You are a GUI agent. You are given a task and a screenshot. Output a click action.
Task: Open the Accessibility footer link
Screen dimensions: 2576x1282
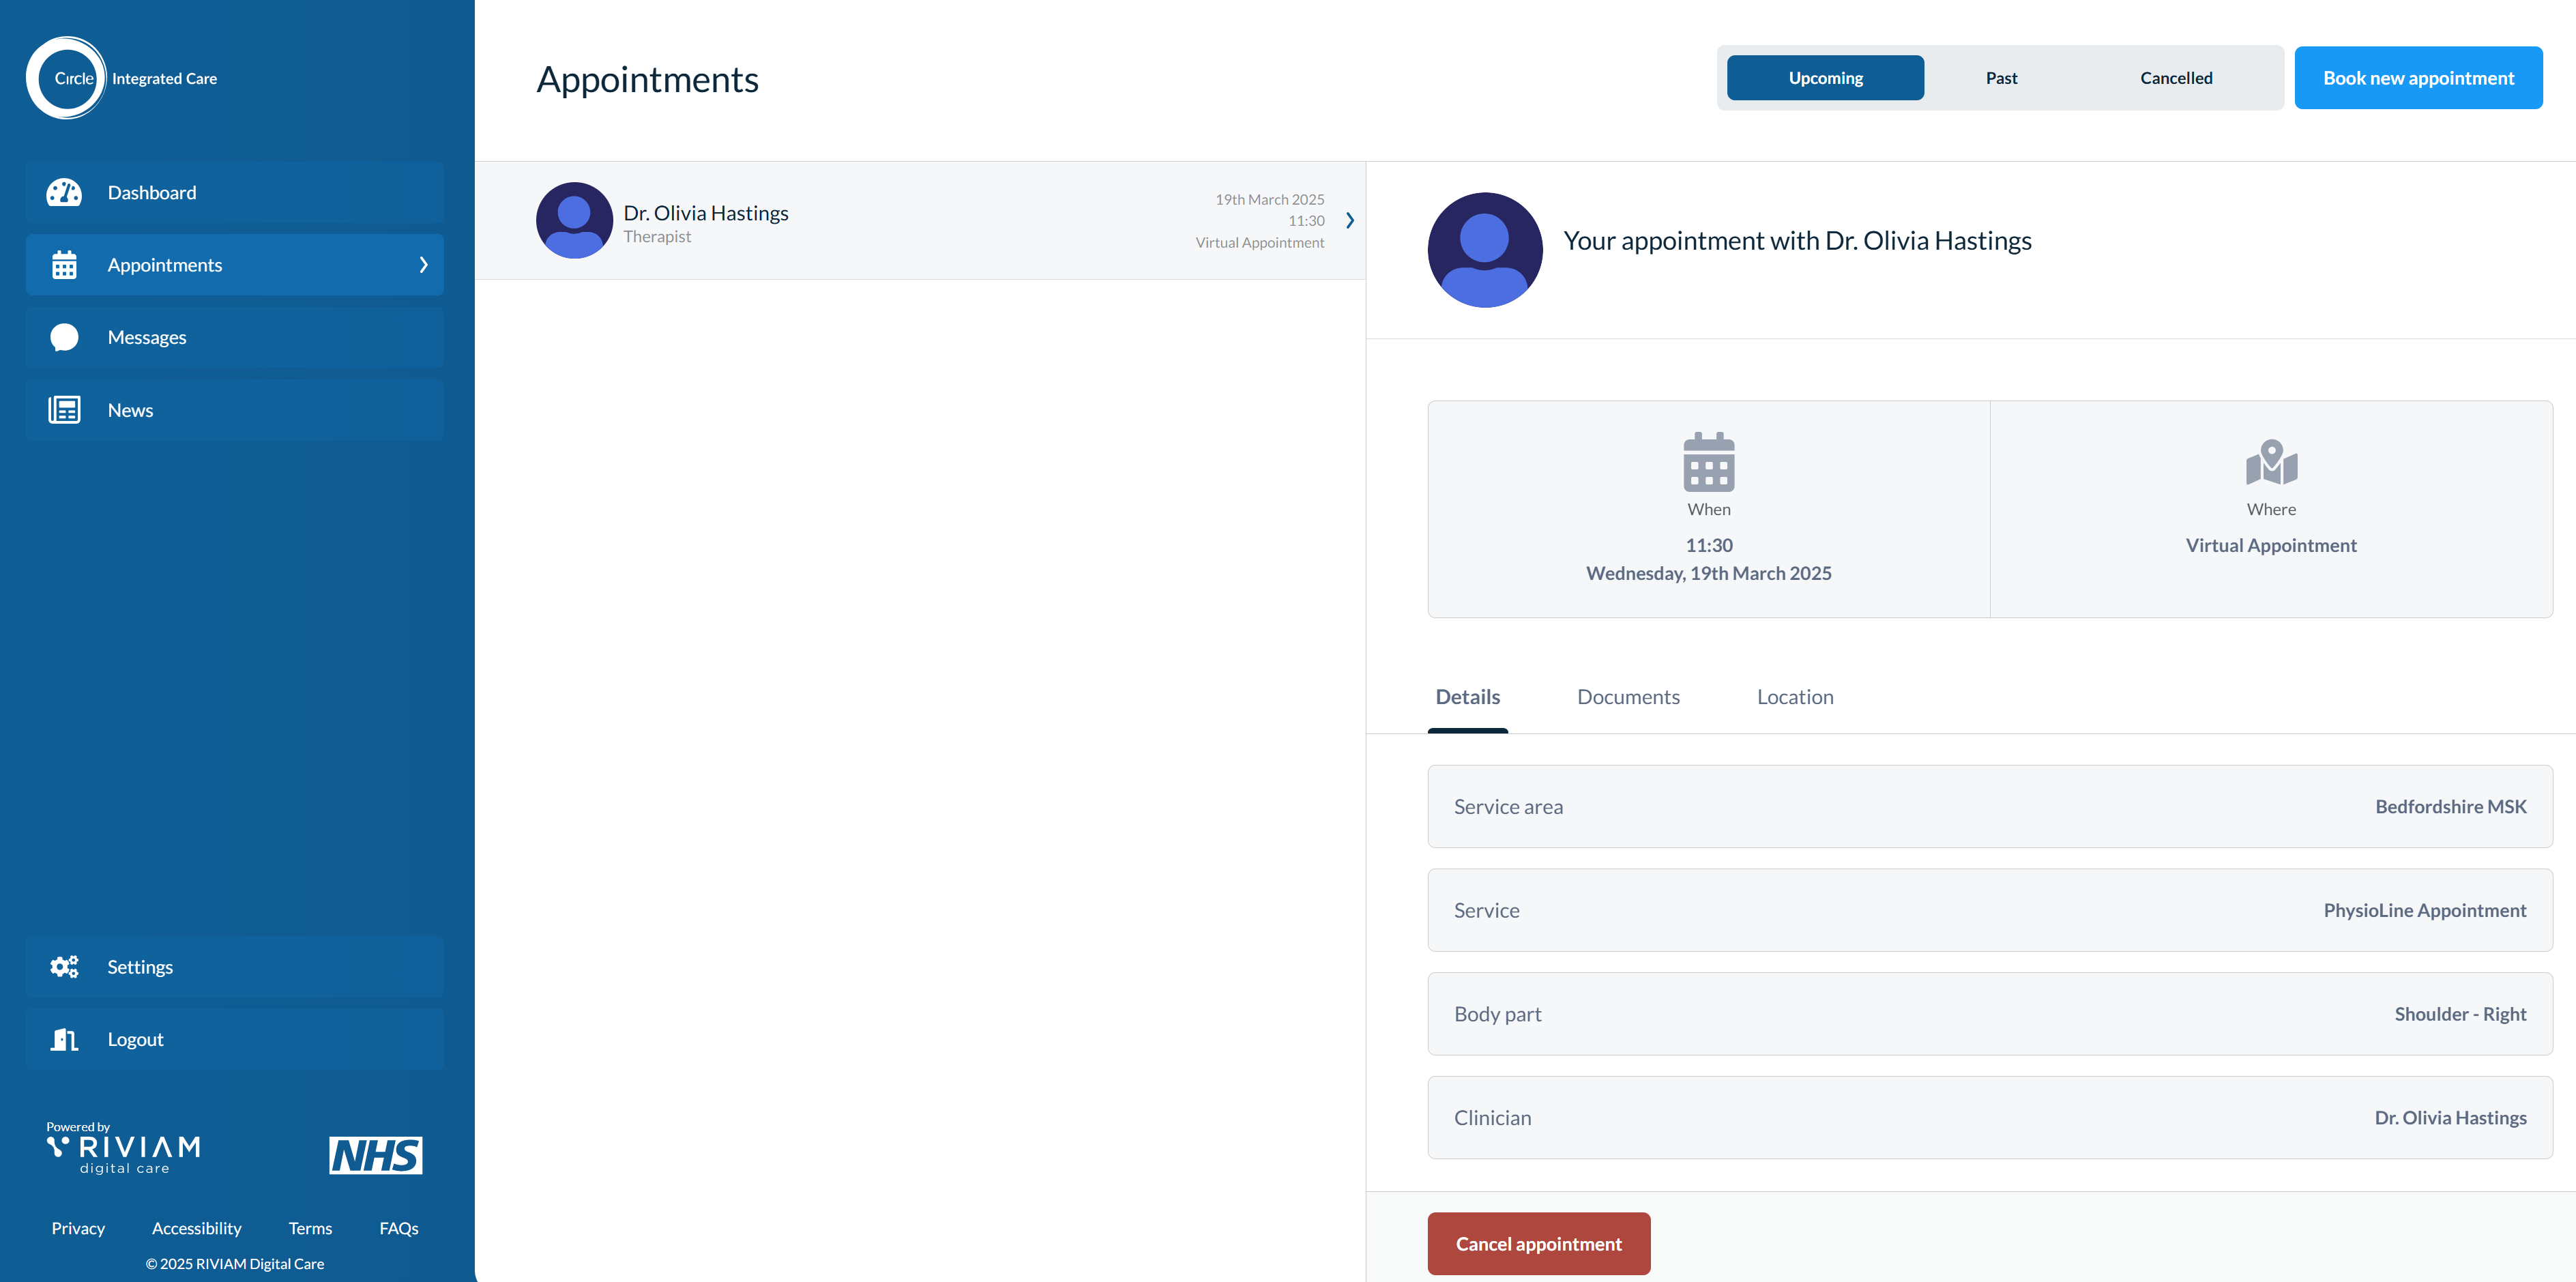tap(196, 1228)
